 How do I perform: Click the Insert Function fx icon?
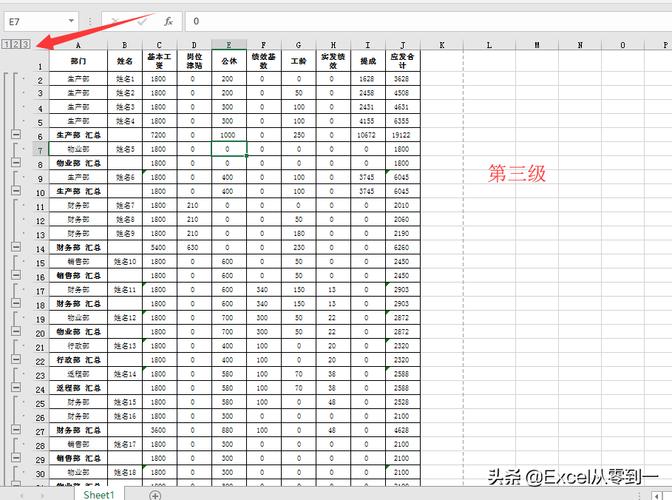click(168, 21)
